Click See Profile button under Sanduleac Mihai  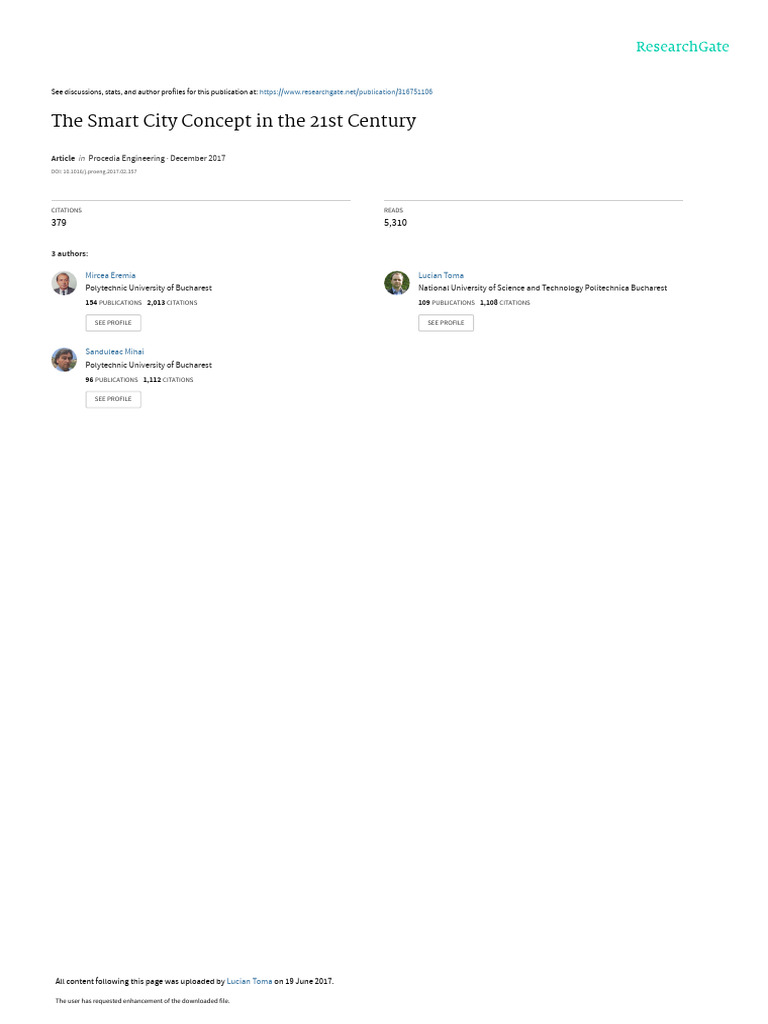pos(113,399)
